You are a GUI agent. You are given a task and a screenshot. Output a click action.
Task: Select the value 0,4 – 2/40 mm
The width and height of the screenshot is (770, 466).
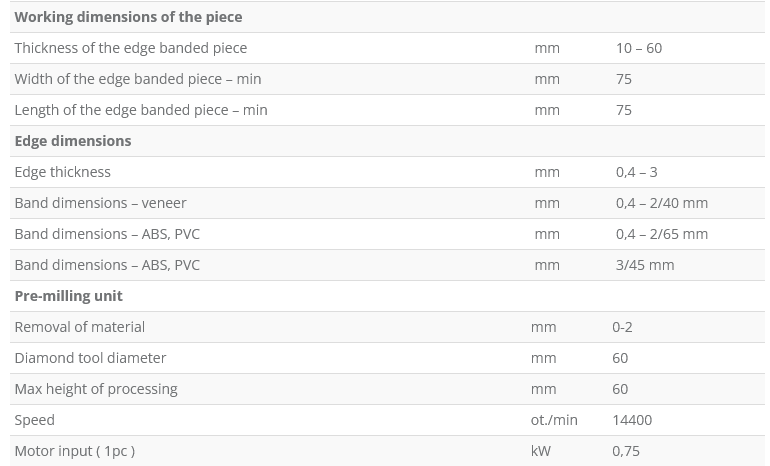pos(662,203)
